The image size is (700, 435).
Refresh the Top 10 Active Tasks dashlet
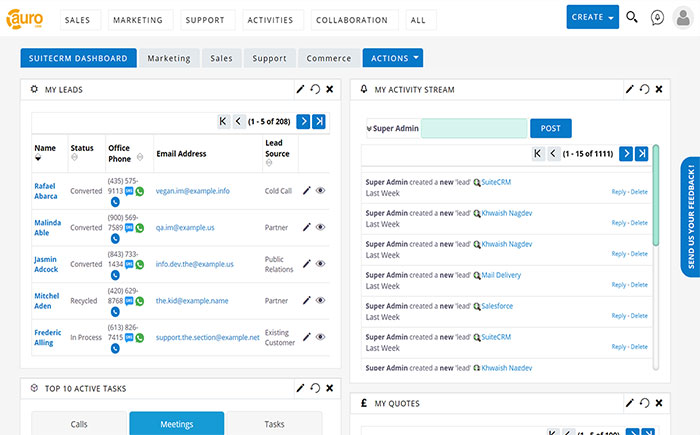click(315, 388)
